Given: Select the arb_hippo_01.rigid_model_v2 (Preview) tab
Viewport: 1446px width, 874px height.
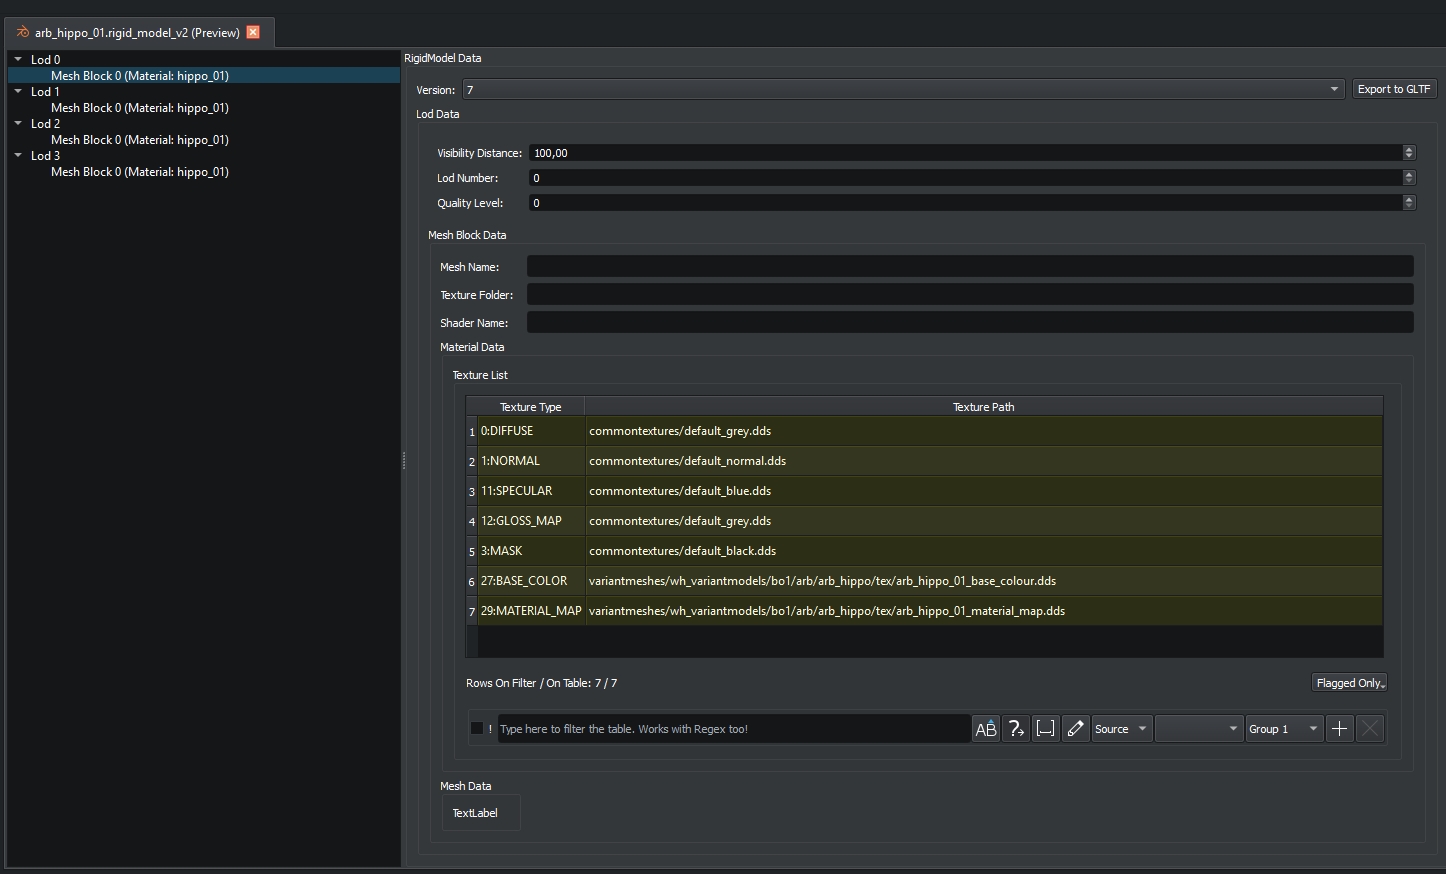Looking at the screenshot, I should pos(137,32).
